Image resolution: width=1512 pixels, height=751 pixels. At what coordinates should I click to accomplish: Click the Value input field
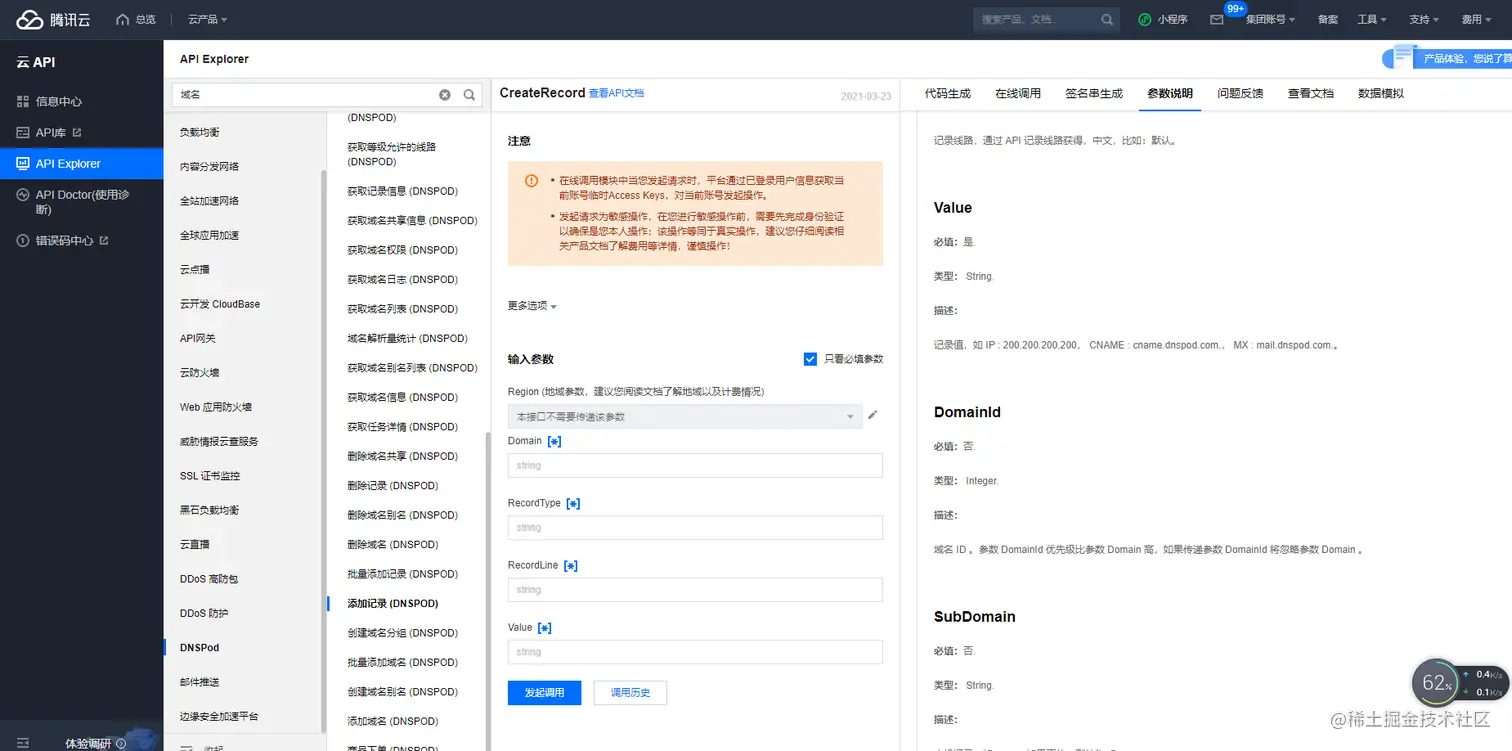[x=695, y=652]
